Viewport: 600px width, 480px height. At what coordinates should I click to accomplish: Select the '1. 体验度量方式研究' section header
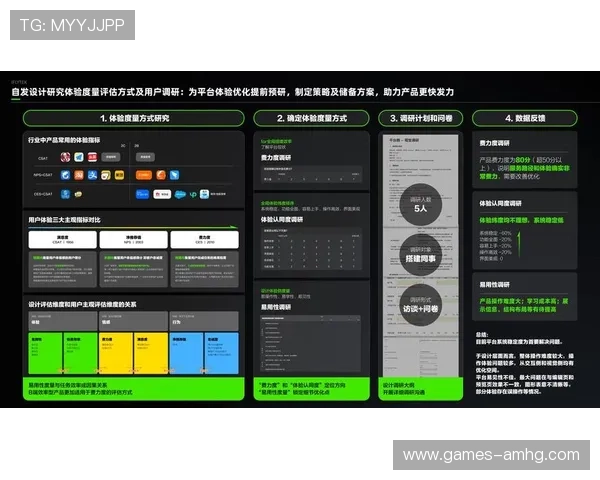134,118
